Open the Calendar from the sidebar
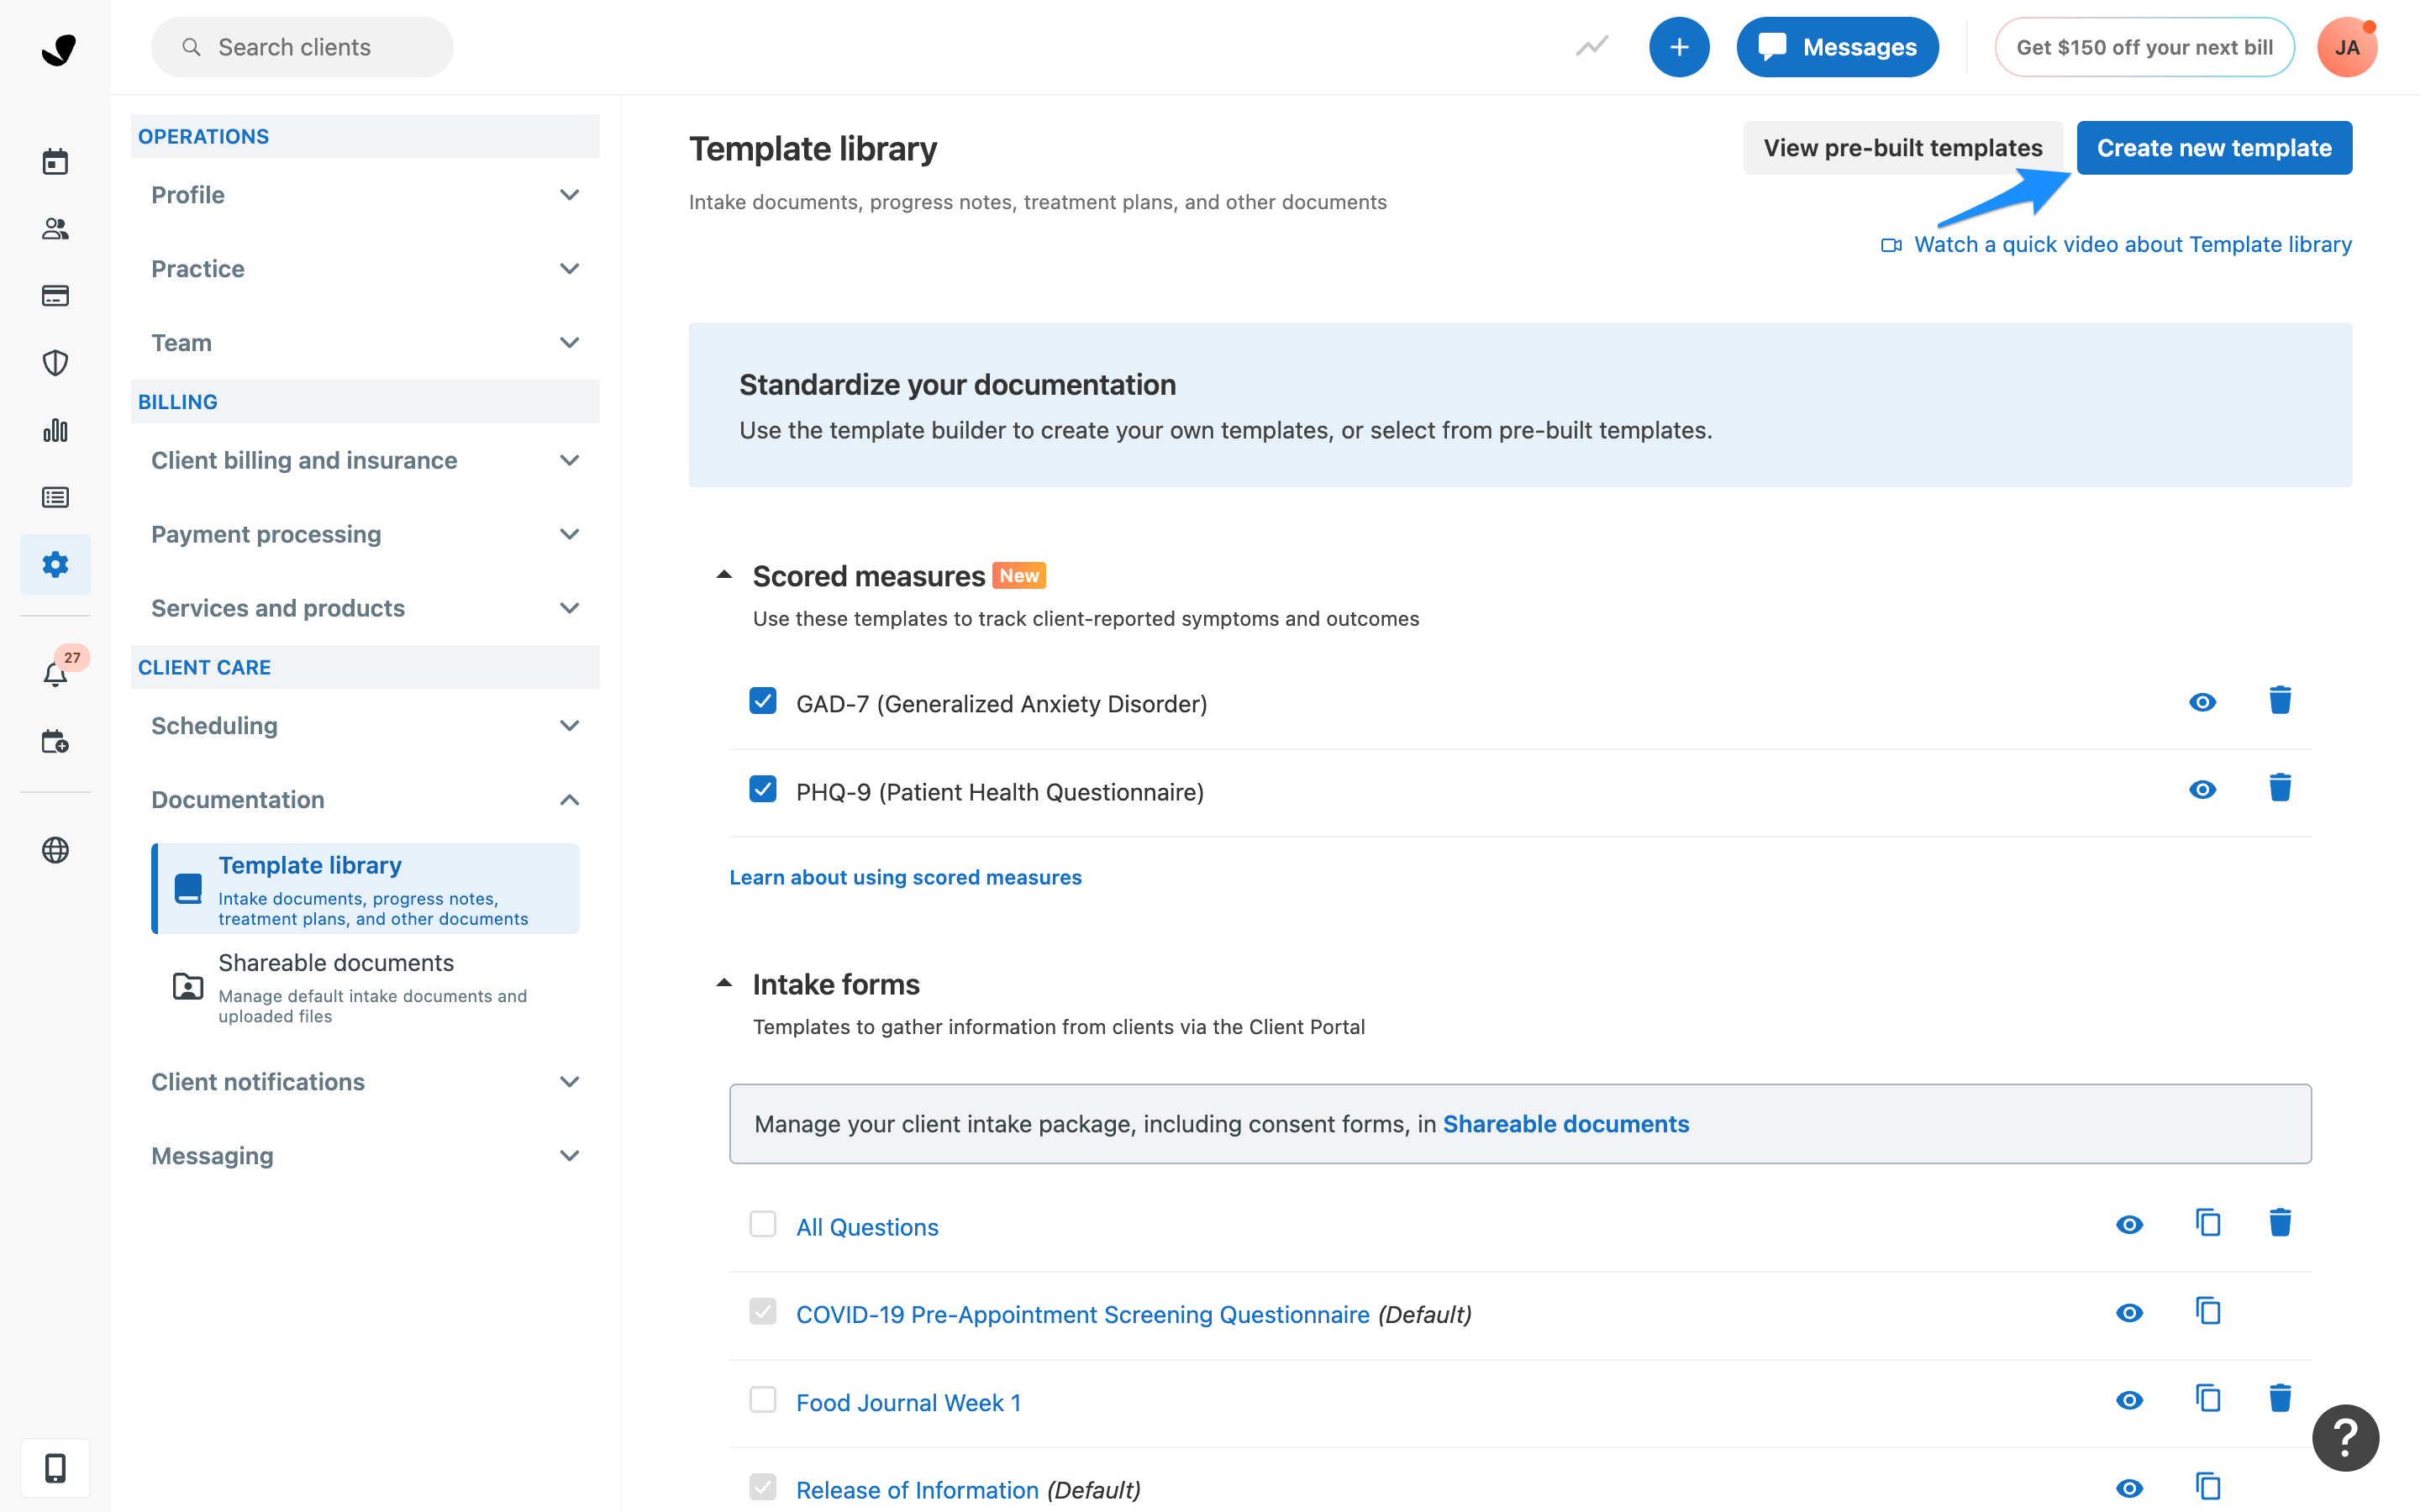Screen dimensions: 2420x1512 (x=55, y=161)
